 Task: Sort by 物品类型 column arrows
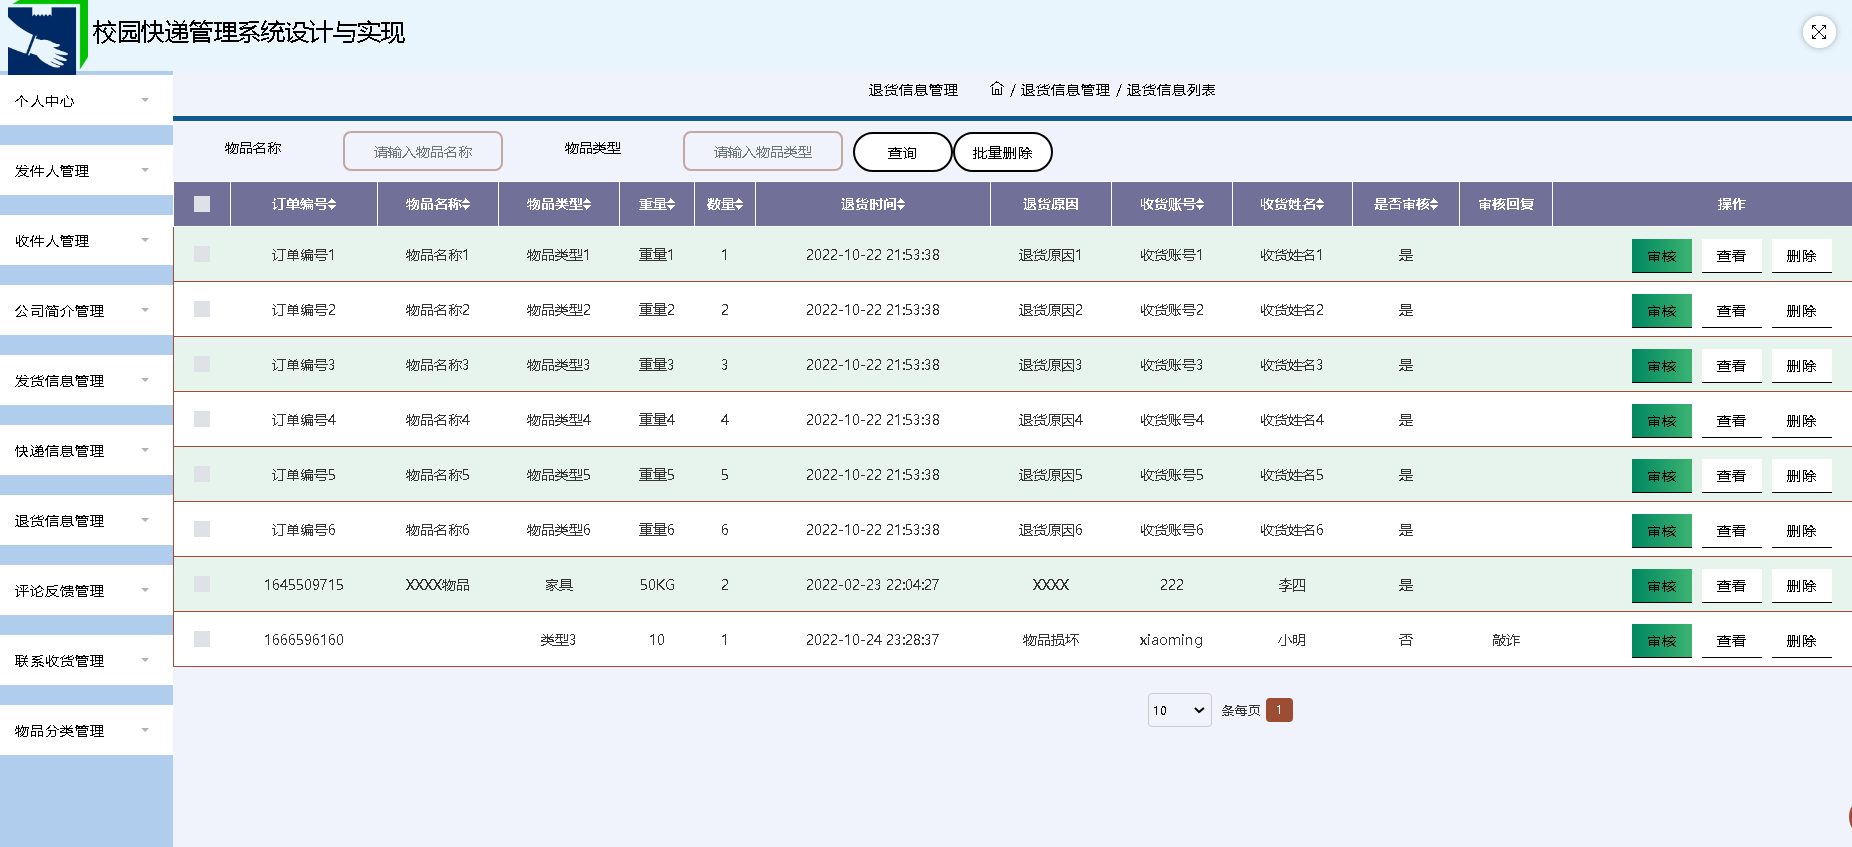(587, 204)
